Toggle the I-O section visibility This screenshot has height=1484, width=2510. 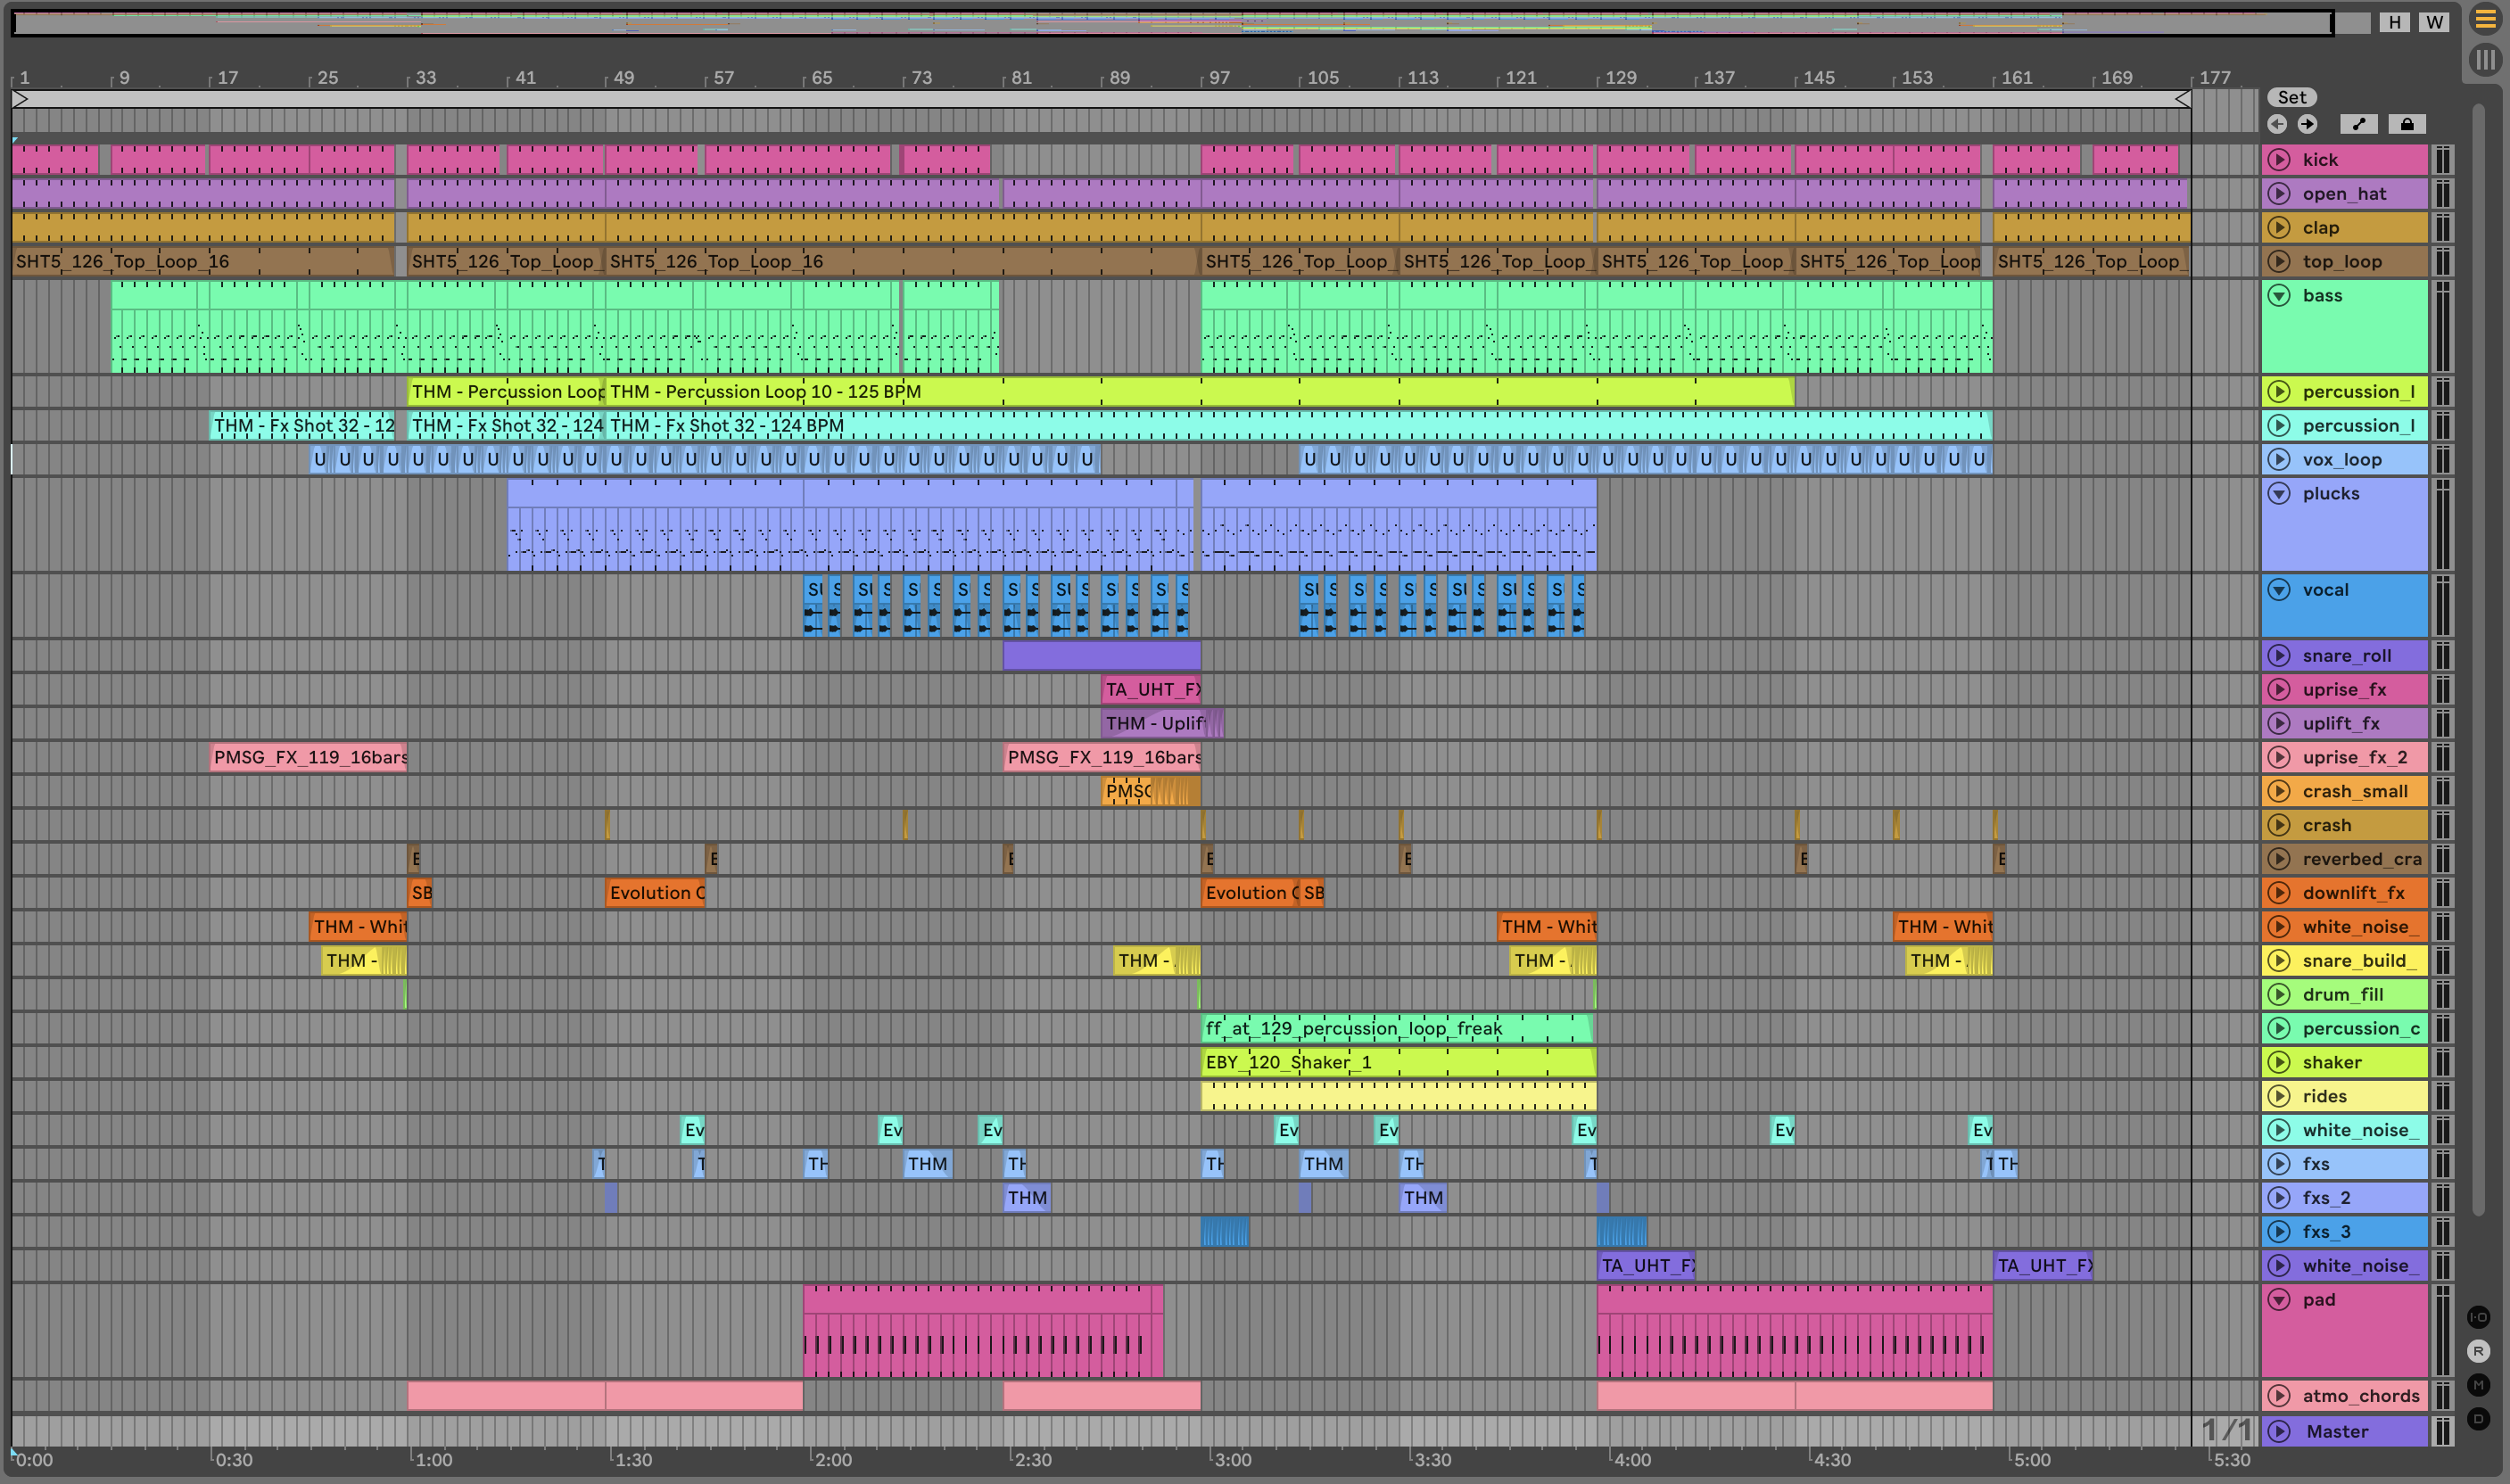coord(2478,1317)
